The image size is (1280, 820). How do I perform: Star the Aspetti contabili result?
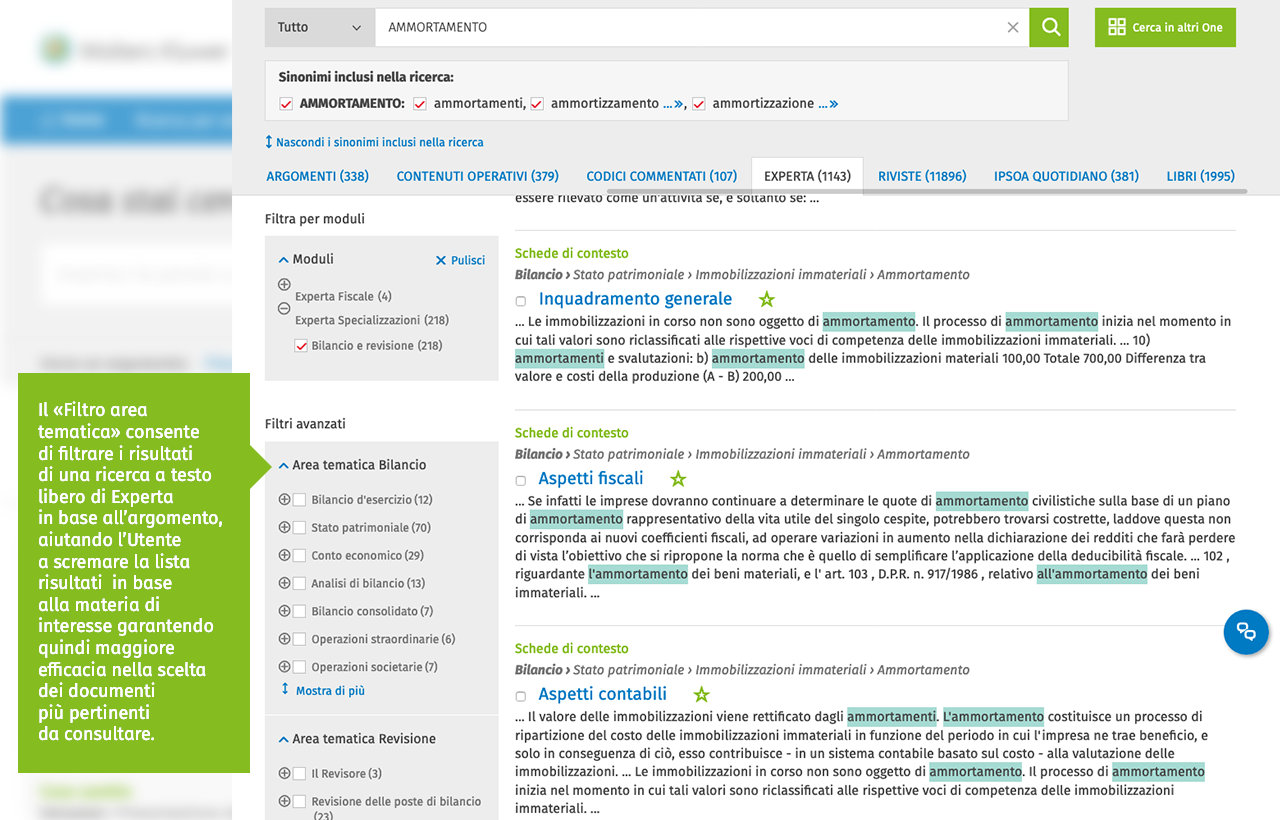click(702, 694)
